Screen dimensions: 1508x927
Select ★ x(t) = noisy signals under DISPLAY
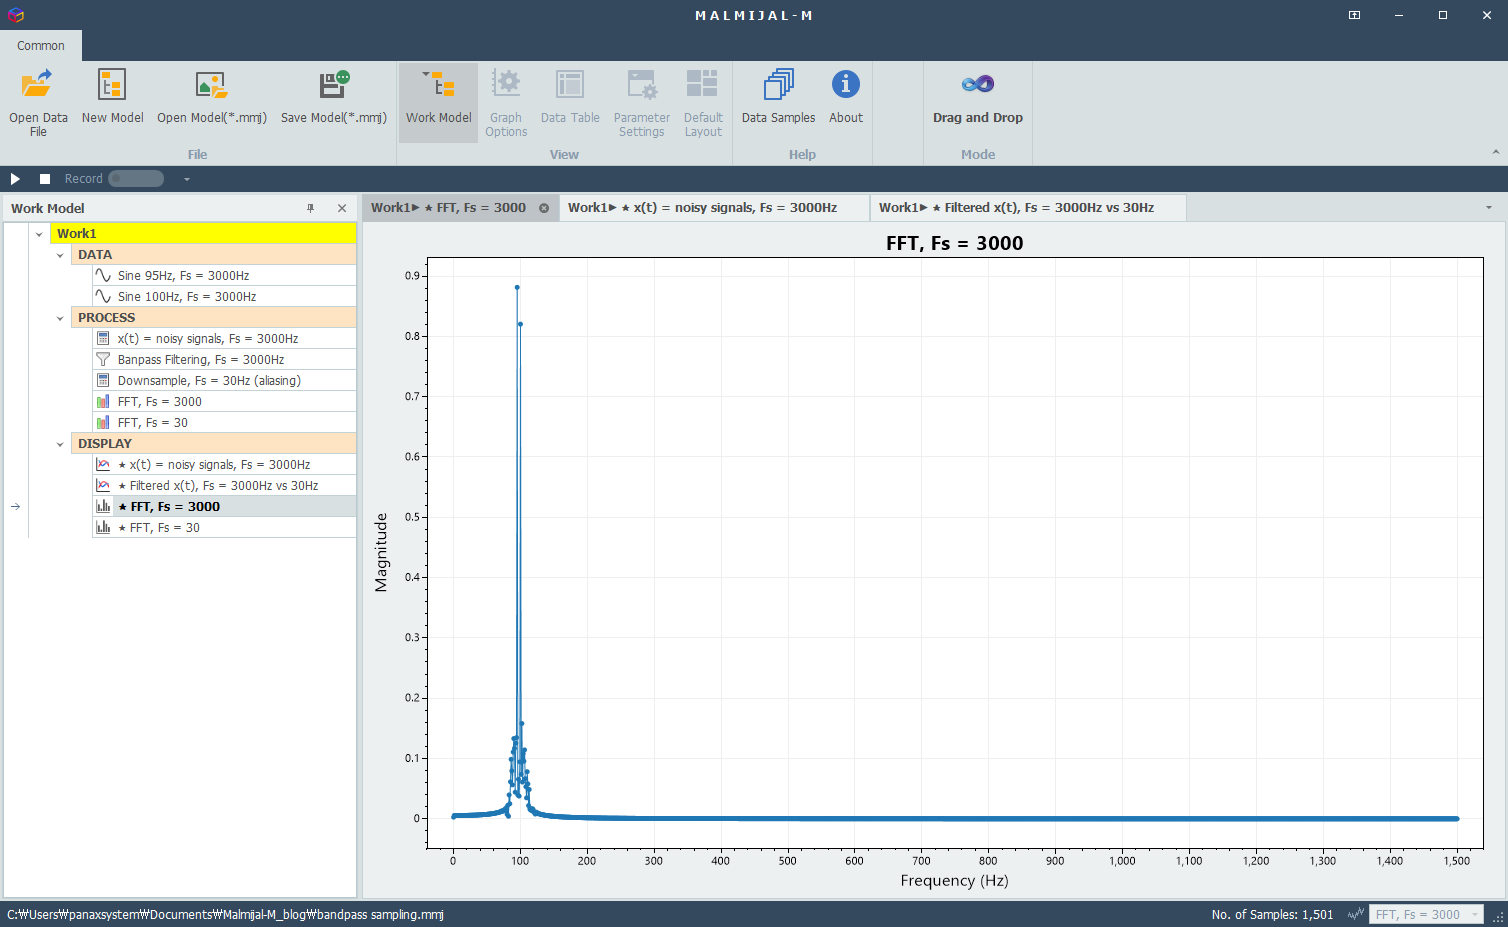pos(224,465)
